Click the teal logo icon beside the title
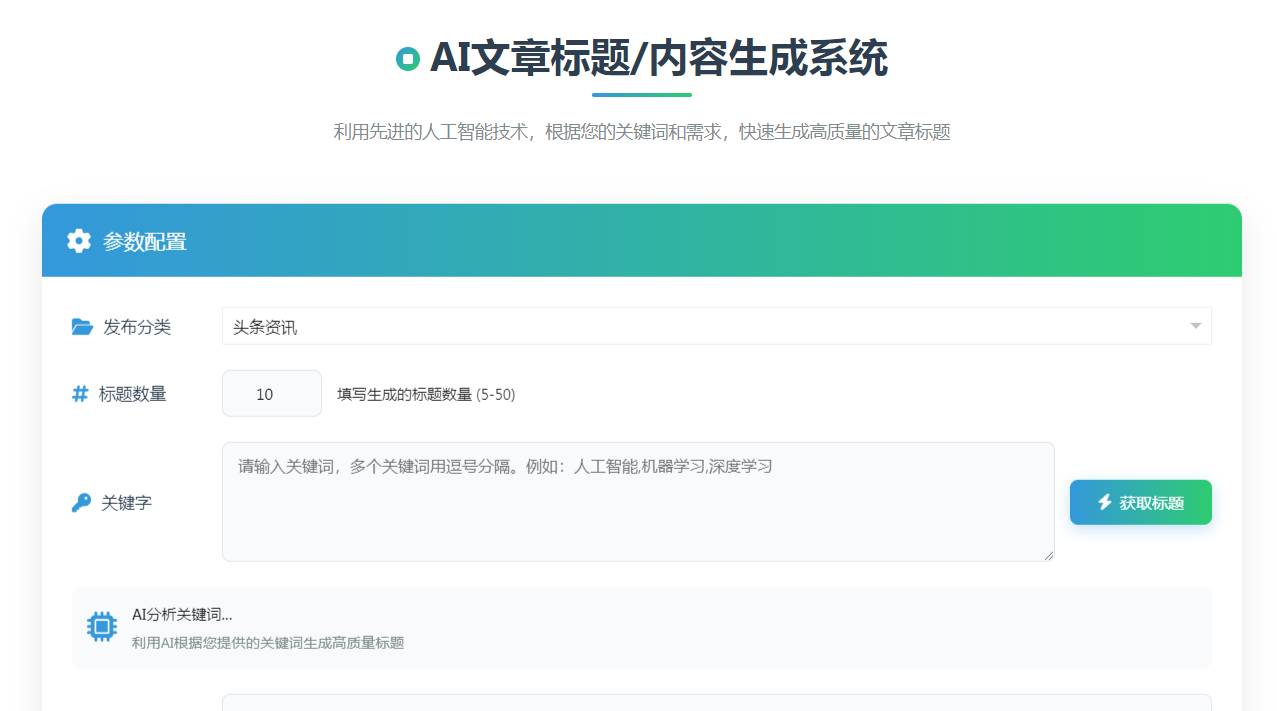 pos(407,59)
